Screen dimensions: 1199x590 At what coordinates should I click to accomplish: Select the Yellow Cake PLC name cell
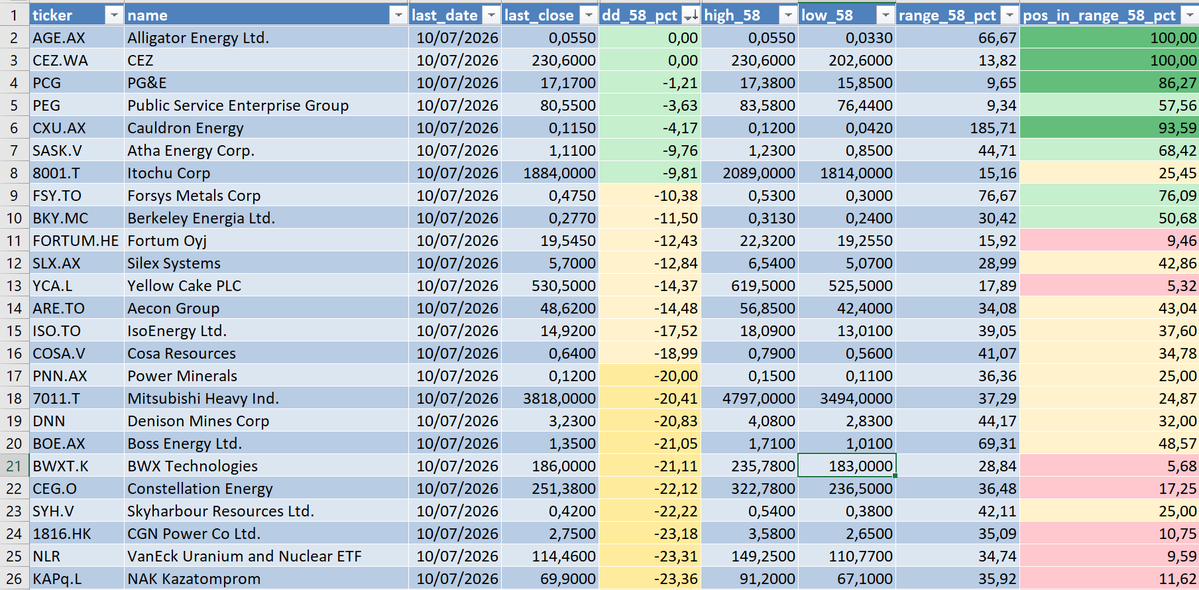pos(266,286)
